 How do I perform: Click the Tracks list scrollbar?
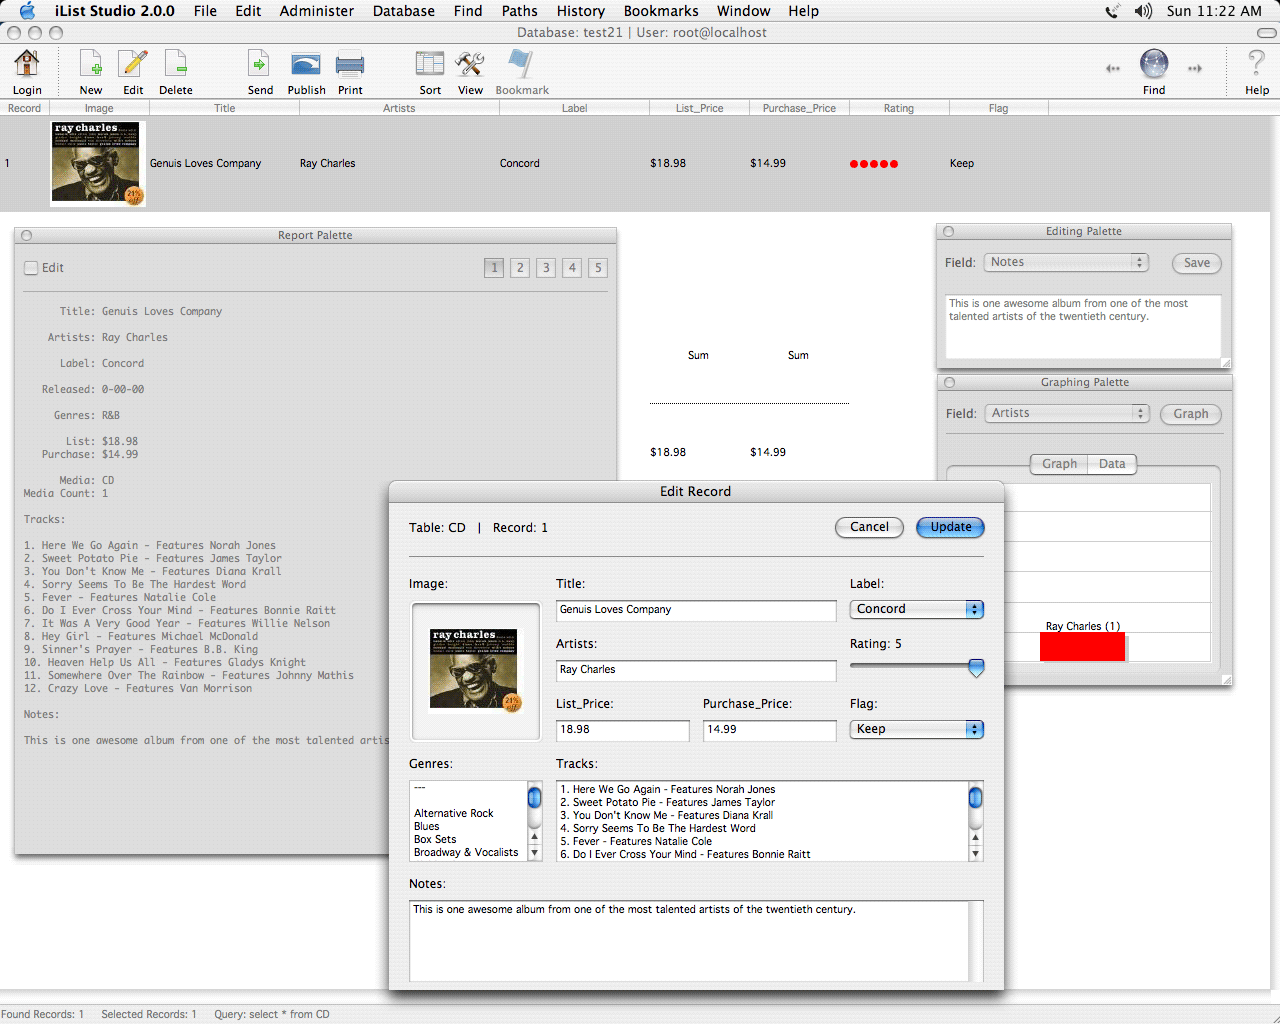coord(976,821)
